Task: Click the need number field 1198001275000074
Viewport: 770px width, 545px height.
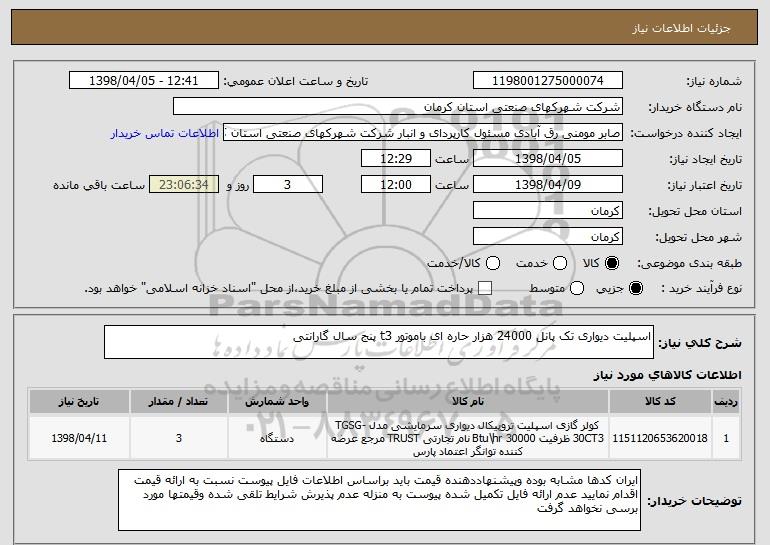Action: pos(548,81)
